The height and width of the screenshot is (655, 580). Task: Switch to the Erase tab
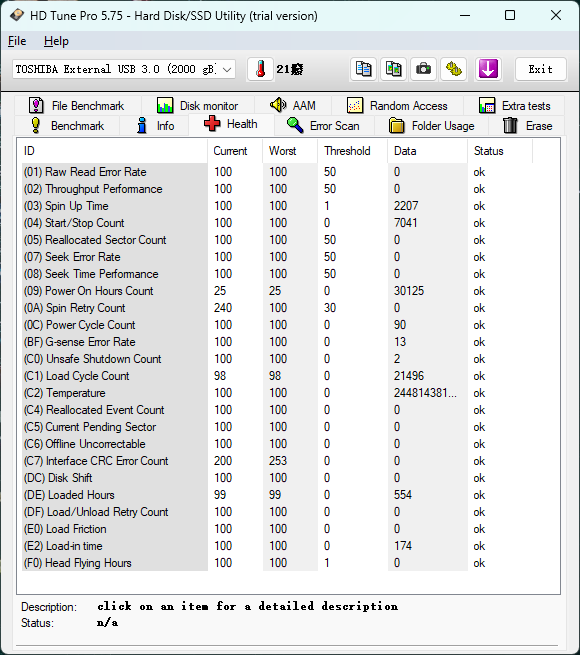(x=527, y=126)
